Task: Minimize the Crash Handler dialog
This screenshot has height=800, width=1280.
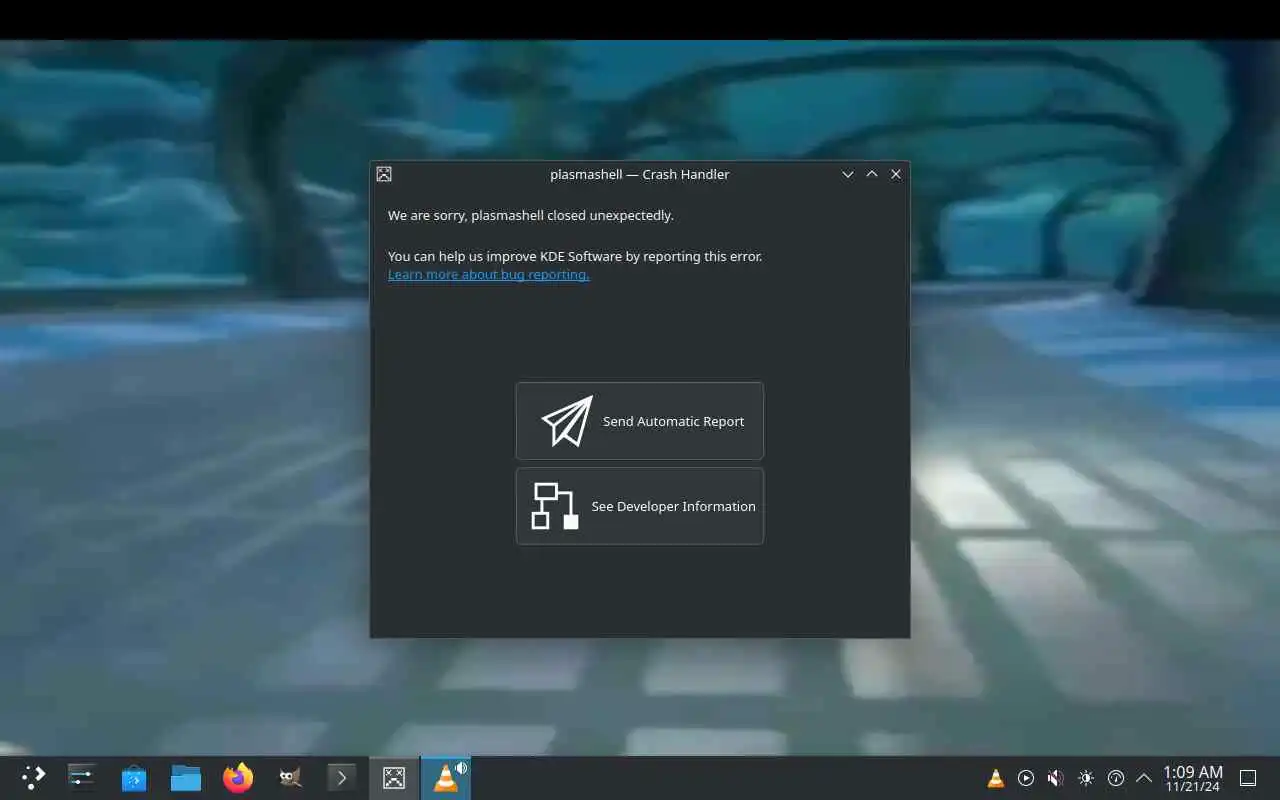Action: click(x=848, y=174)
